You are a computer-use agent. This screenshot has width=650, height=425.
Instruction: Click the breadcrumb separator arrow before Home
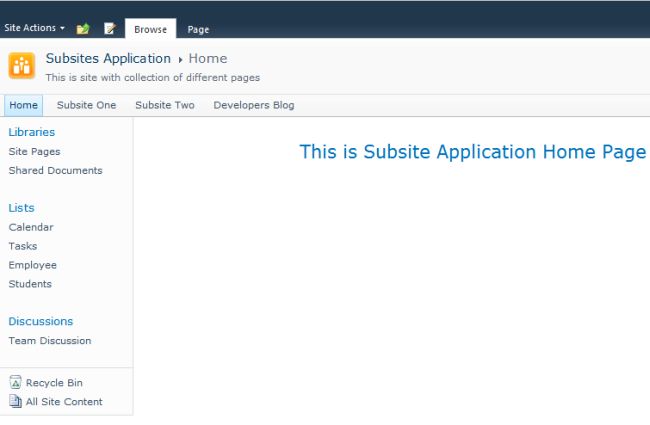click(180, 60)
